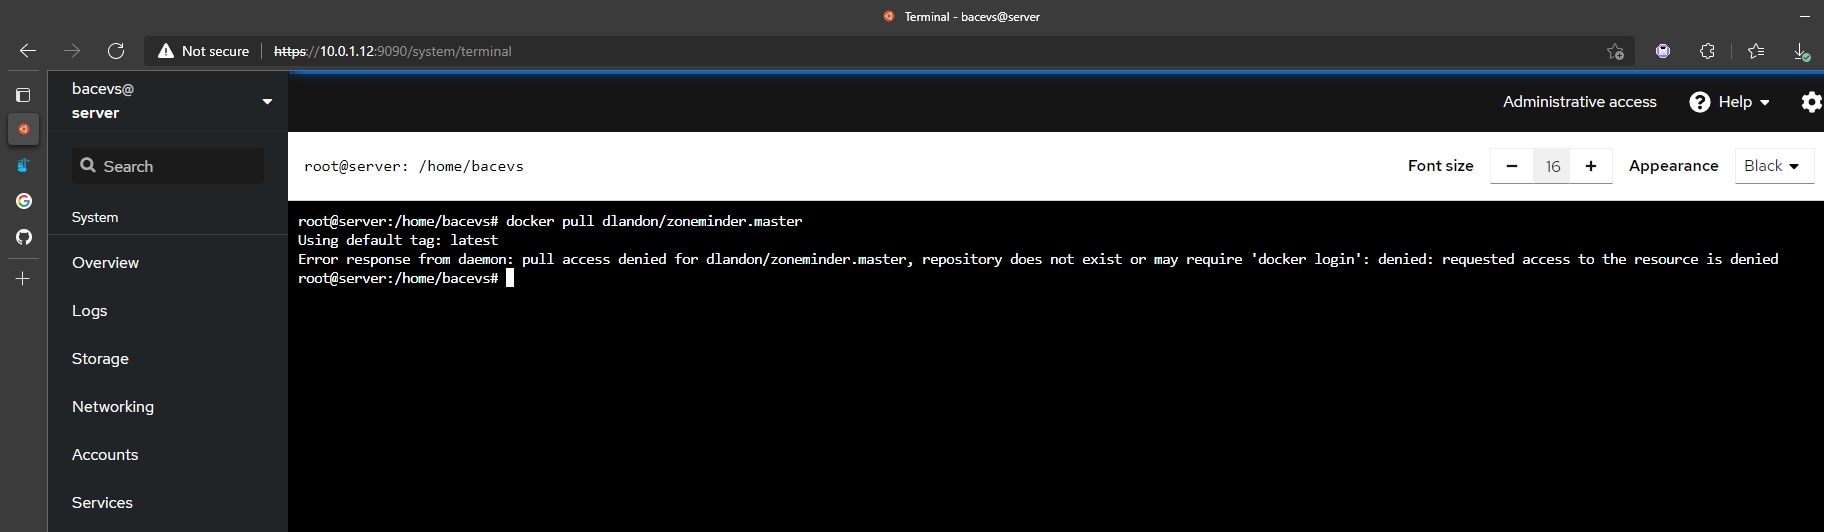Go back with the browser back arrow
This screenshot has width=1824, height=532.
point(28,51)
